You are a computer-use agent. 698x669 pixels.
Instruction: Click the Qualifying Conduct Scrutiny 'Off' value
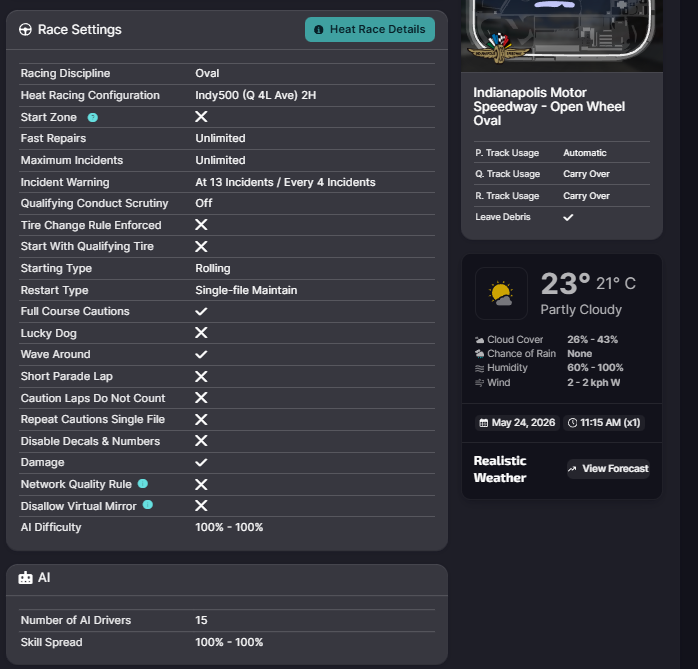click(203, 203)
